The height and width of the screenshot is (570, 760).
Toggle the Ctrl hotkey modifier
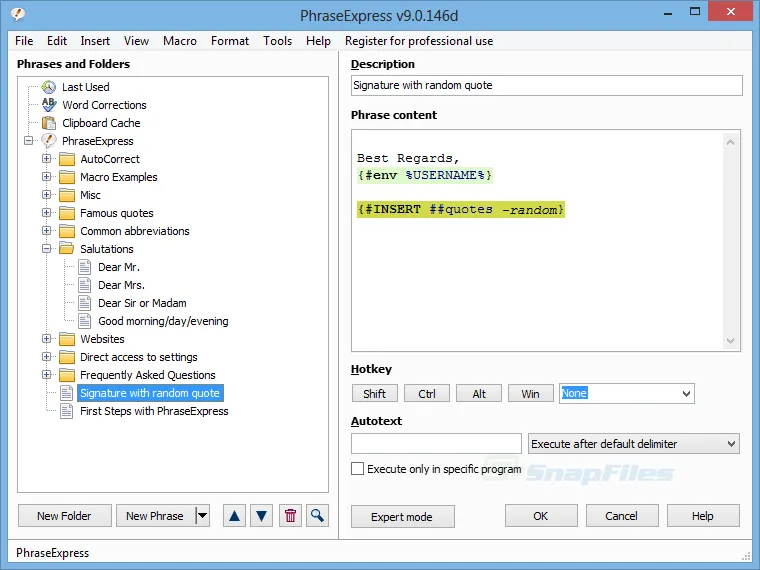[x=427, y=394]
